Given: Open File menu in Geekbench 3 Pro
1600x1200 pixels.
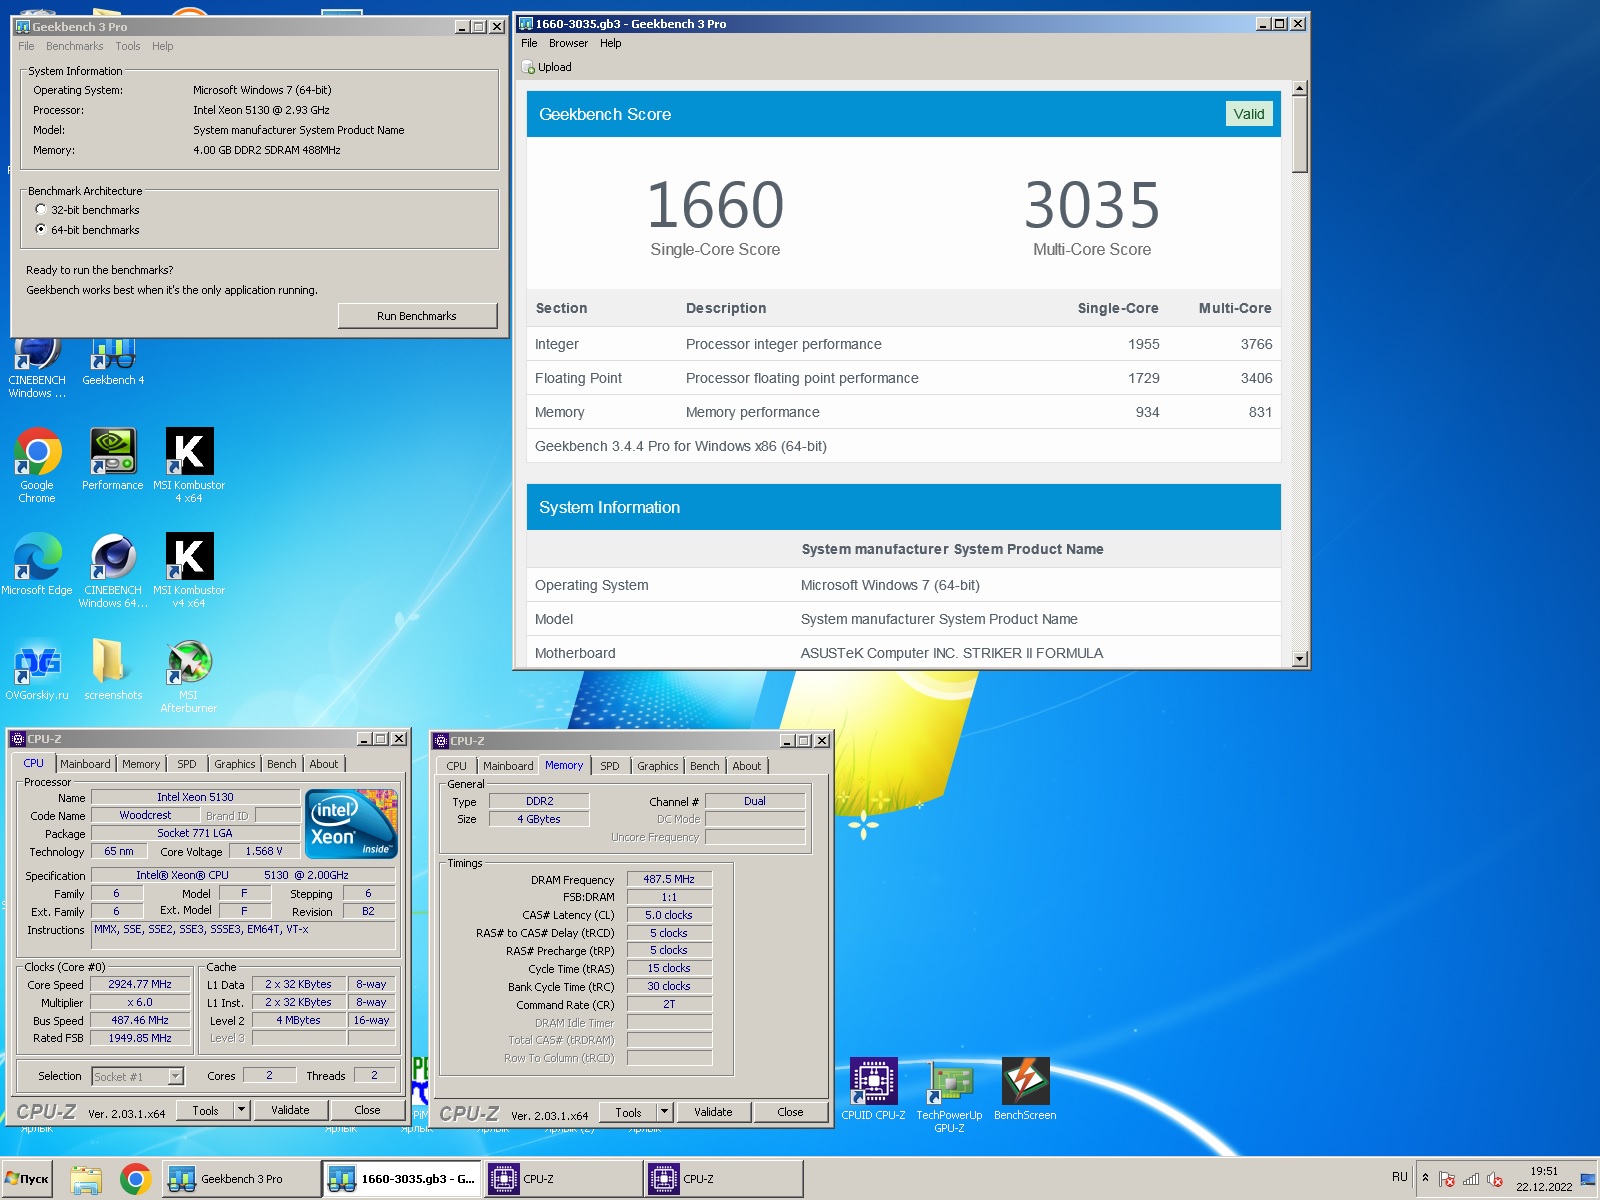Looking at the screenshot, I should click(26, 46).
